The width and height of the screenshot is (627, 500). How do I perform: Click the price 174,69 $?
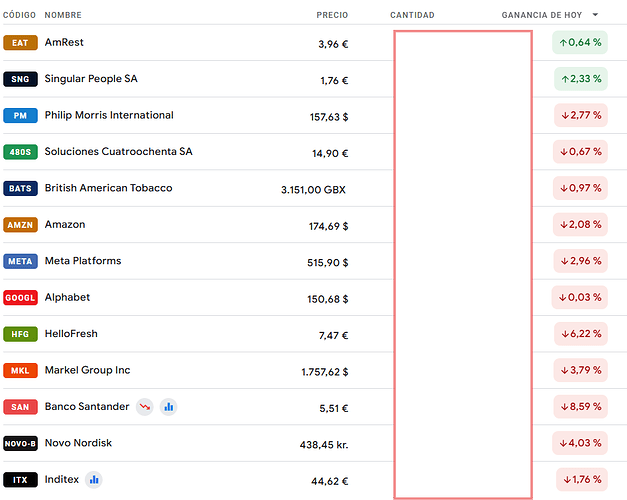pyautogui.click(x=328, y=226)
